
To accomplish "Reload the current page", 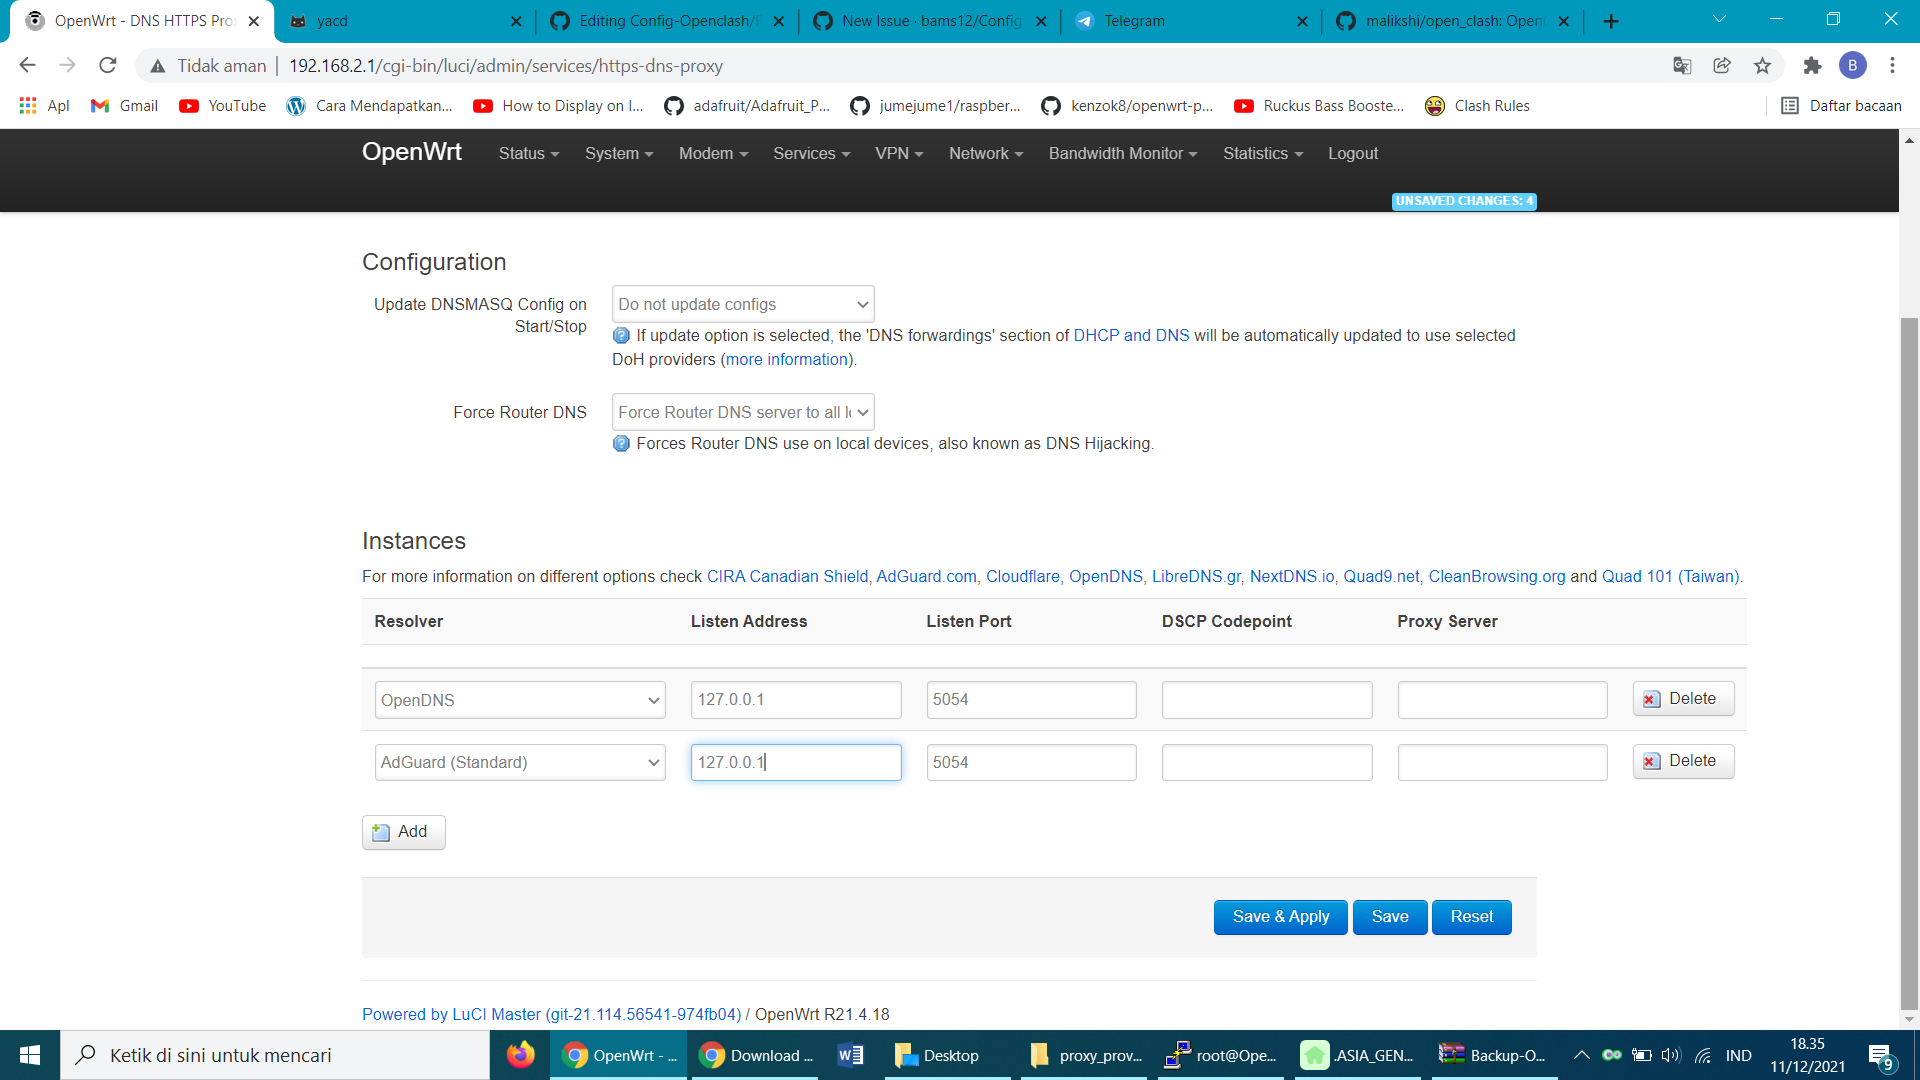I will [108, 65].
